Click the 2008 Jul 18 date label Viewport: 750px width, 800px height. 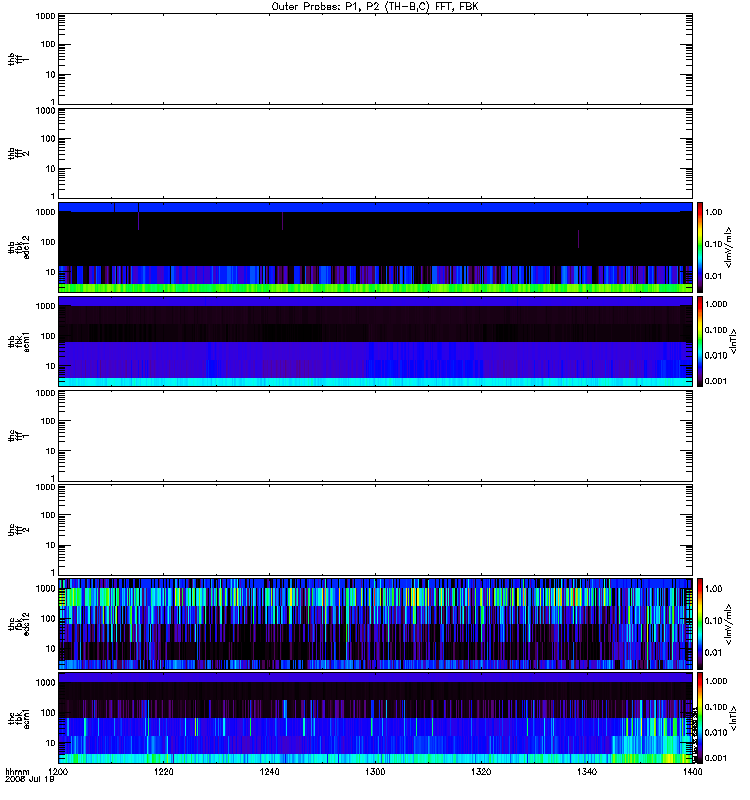(x=30, y=779)
